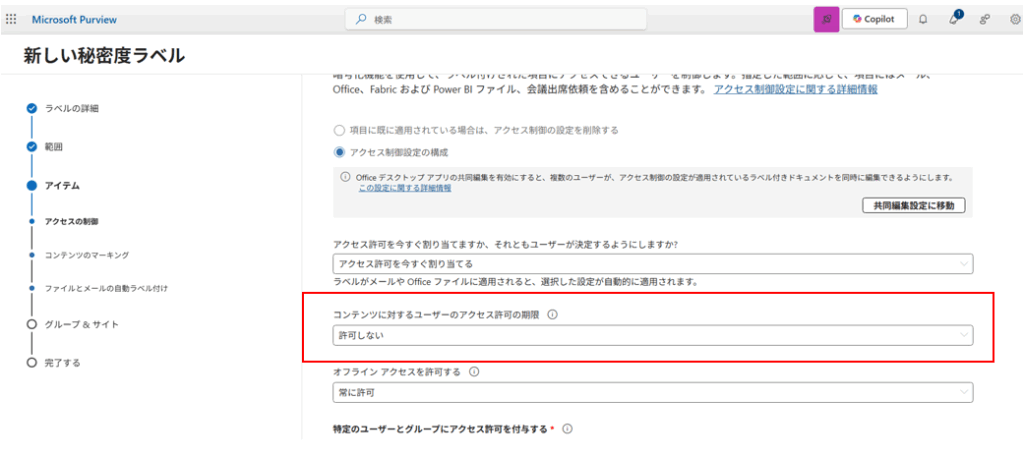Click the magenta portal icon beside Copilot

click(826, 19)
